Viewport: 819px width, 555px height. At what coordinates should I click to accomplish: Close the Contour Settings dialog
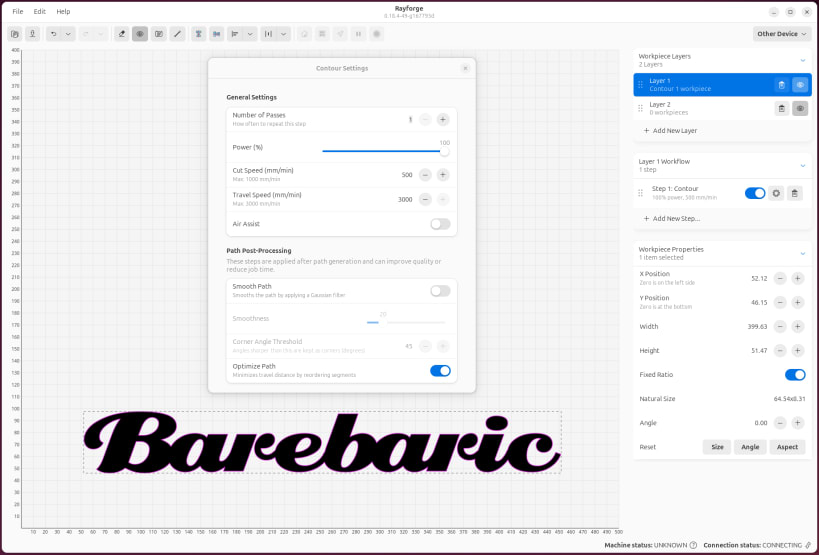pos(465,68)
